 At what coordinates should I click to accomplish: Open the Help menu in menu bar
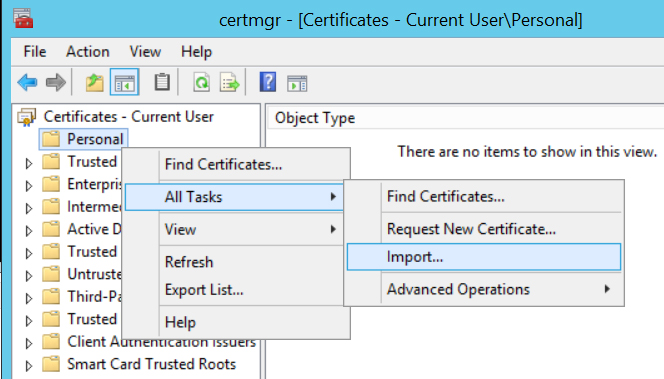point(196,52)
